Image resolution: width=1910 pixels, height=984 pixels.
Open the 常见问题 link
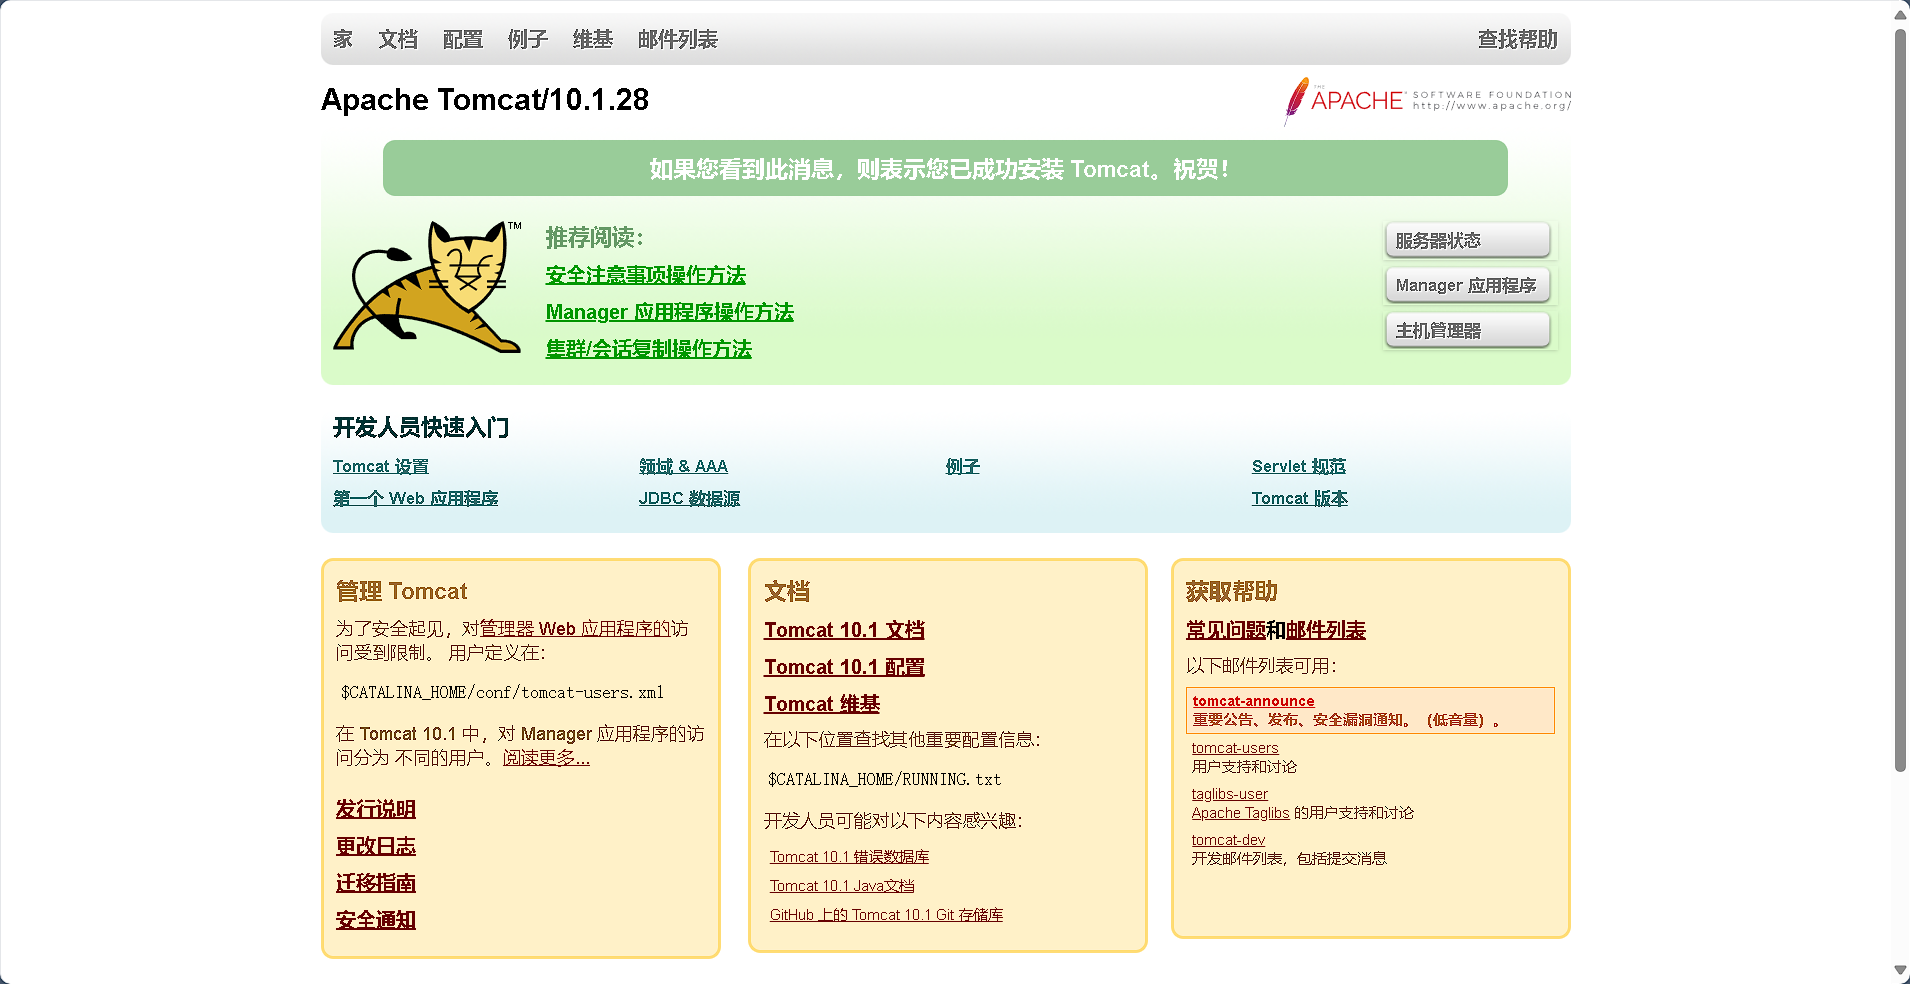(1225, 630)
